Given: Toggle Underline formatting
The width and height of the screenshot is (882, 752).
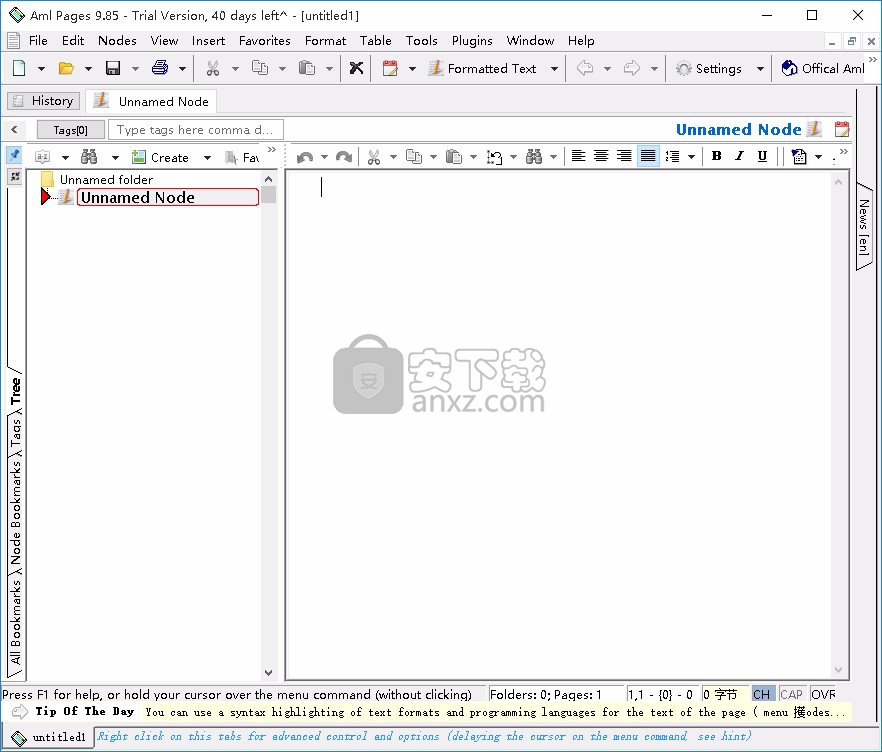Looking at the screenshot, I should click(762, 156).
